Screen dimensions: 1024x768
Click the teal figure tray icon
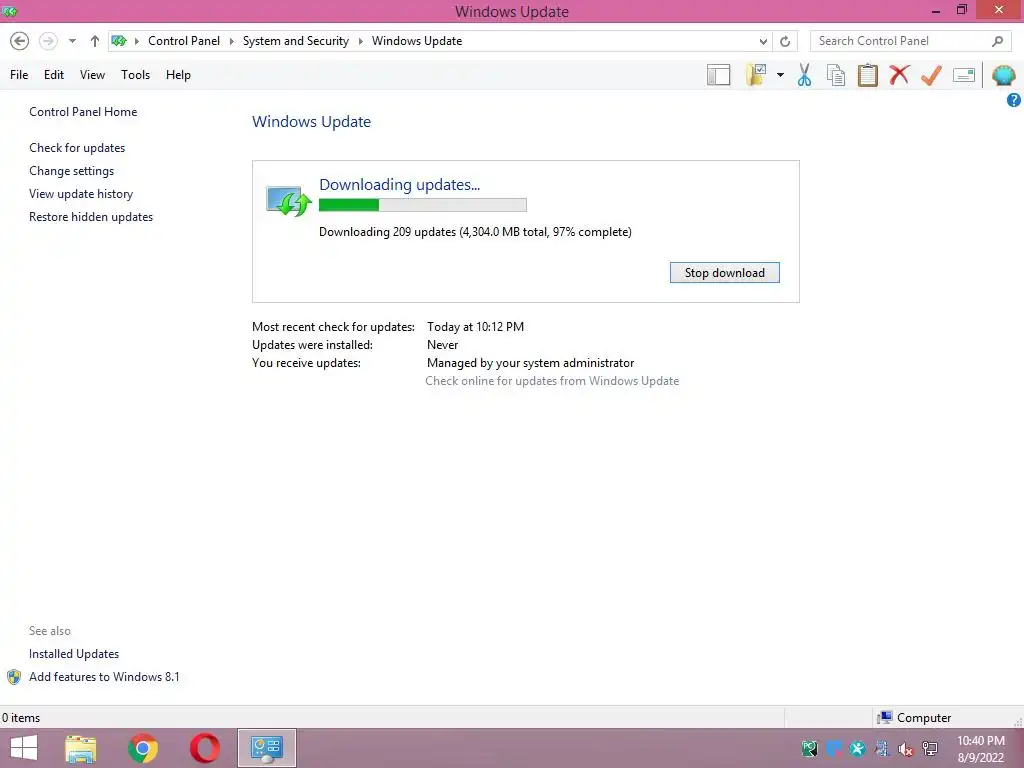(857, 749)
